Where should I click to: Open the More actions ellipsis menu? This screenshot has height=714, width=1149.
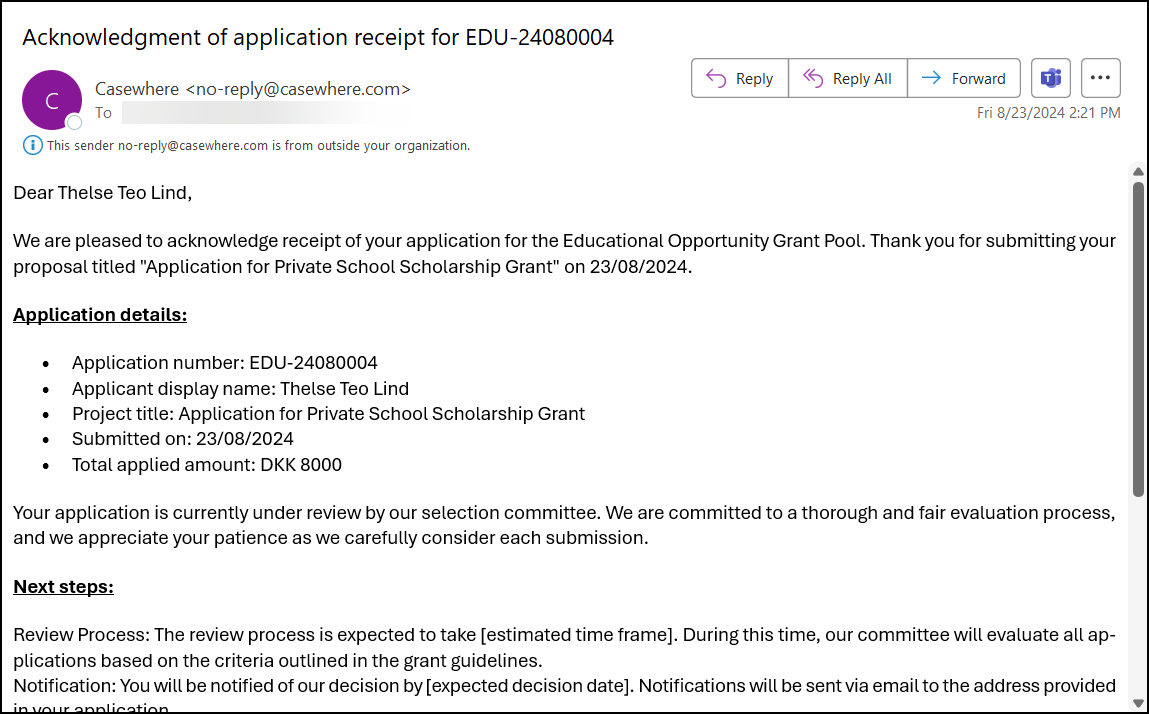[x=1101, y=78]
